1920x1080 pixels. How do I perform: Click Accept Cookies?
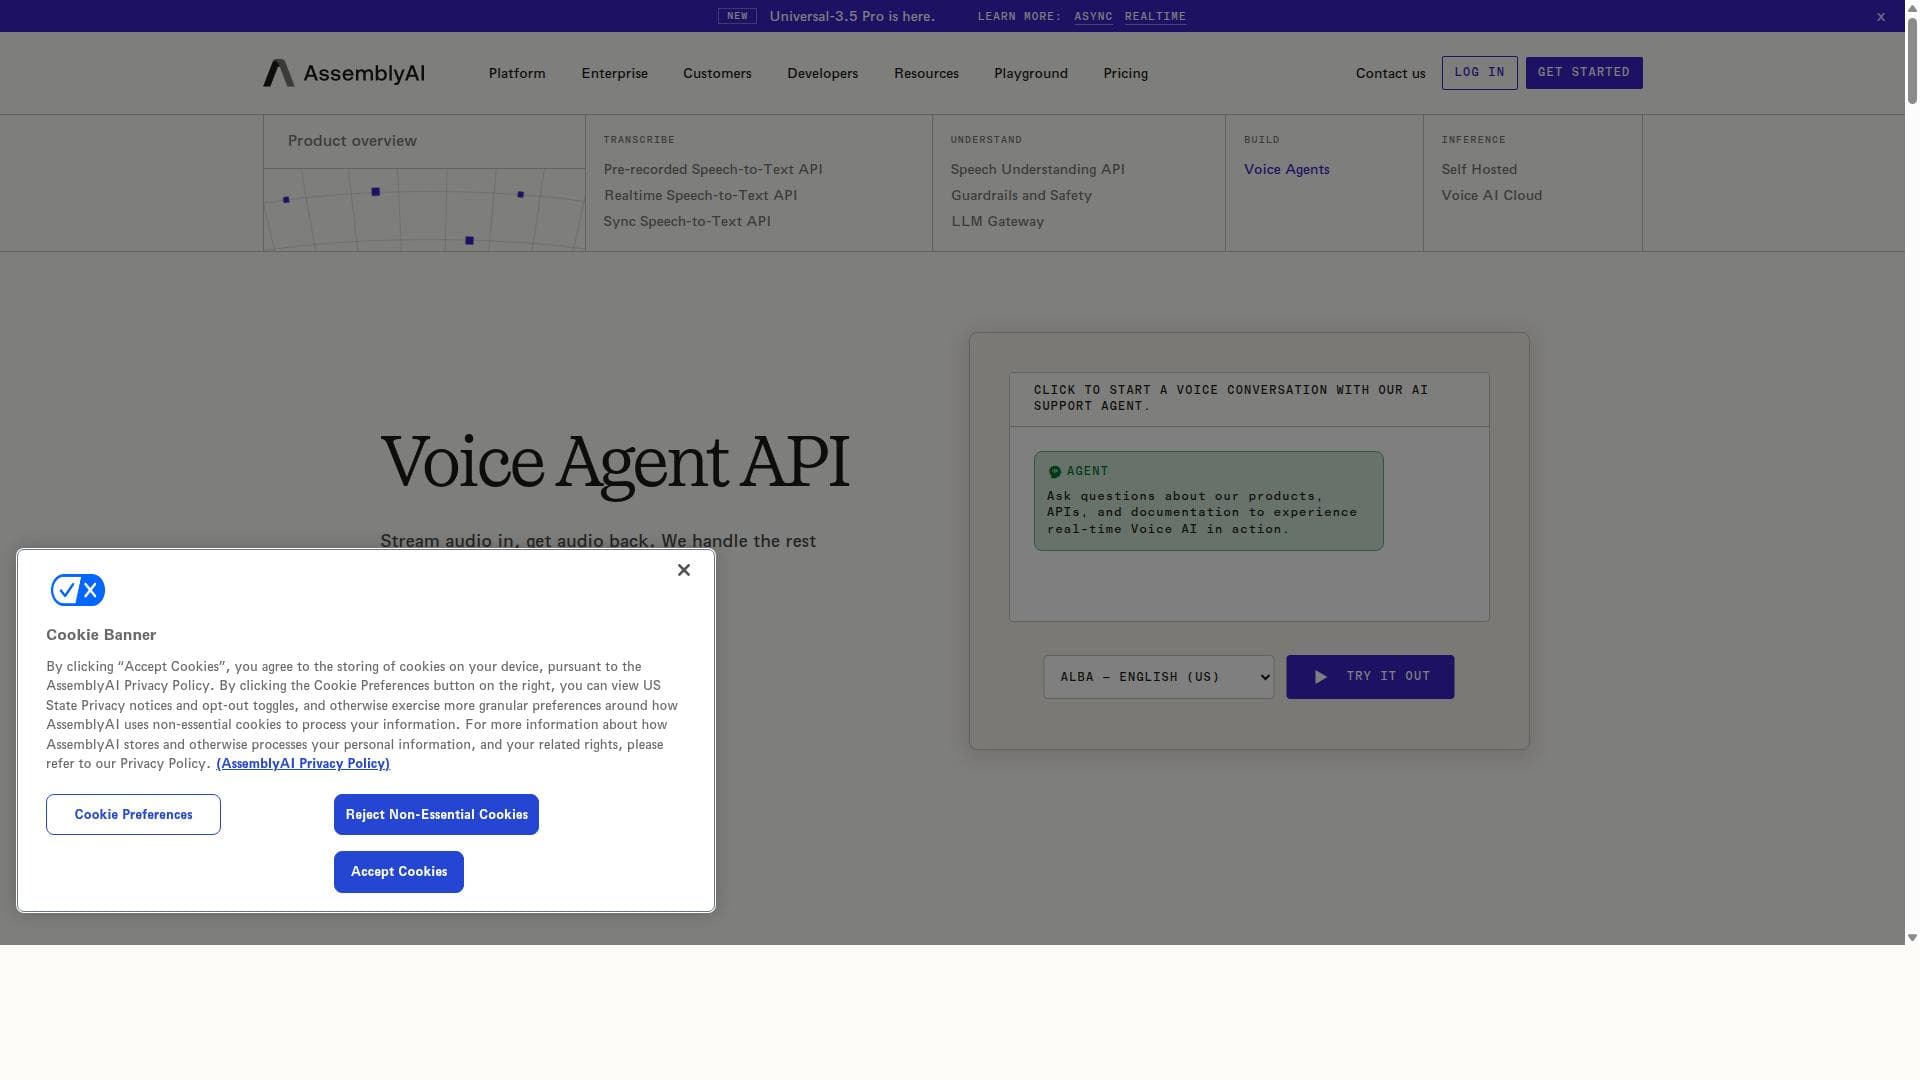coord(399,872)
